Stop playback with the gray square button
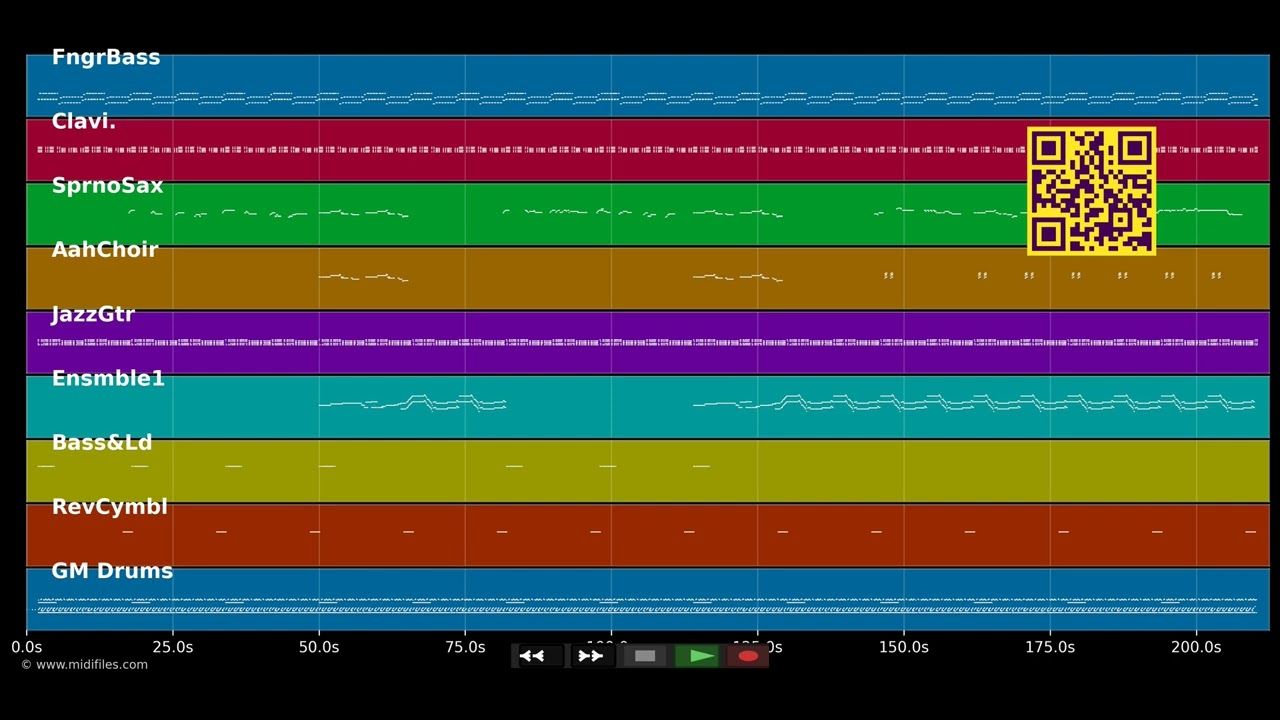Screen dimensions: 1280x720 click(645, 656)
